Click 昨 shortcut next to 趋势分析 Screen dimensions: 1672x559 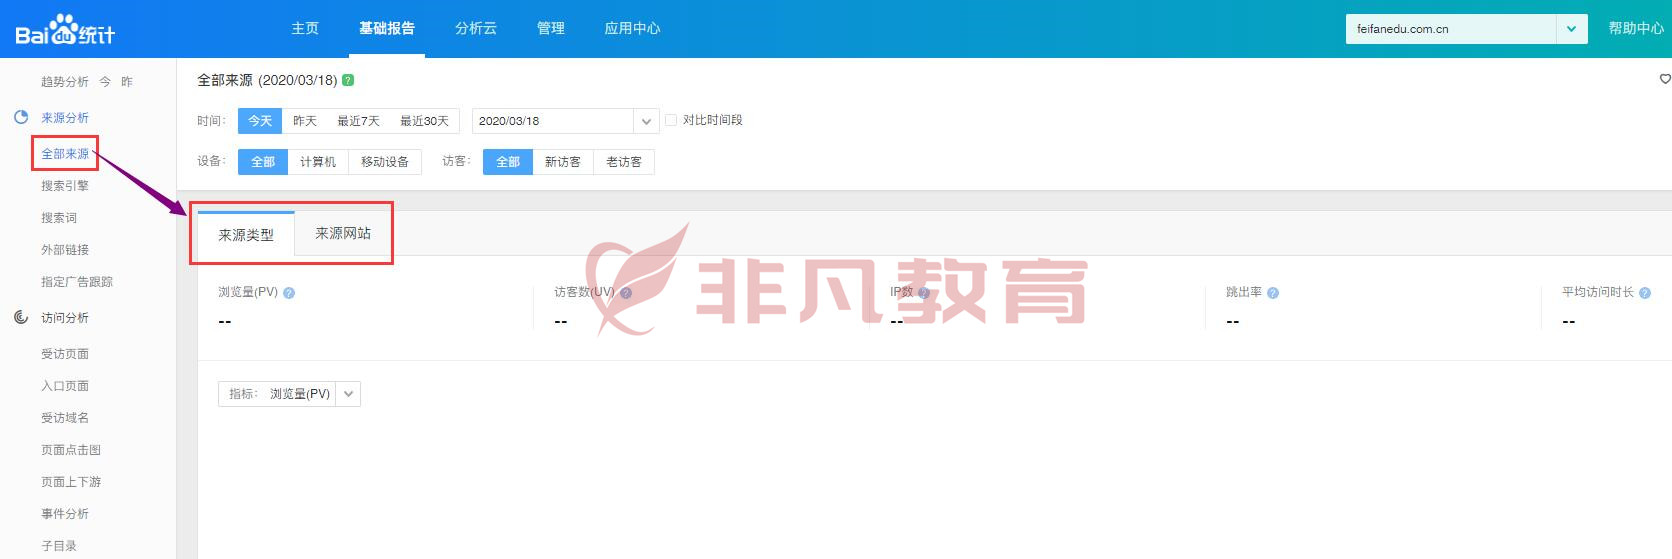(x=127, y=82)
